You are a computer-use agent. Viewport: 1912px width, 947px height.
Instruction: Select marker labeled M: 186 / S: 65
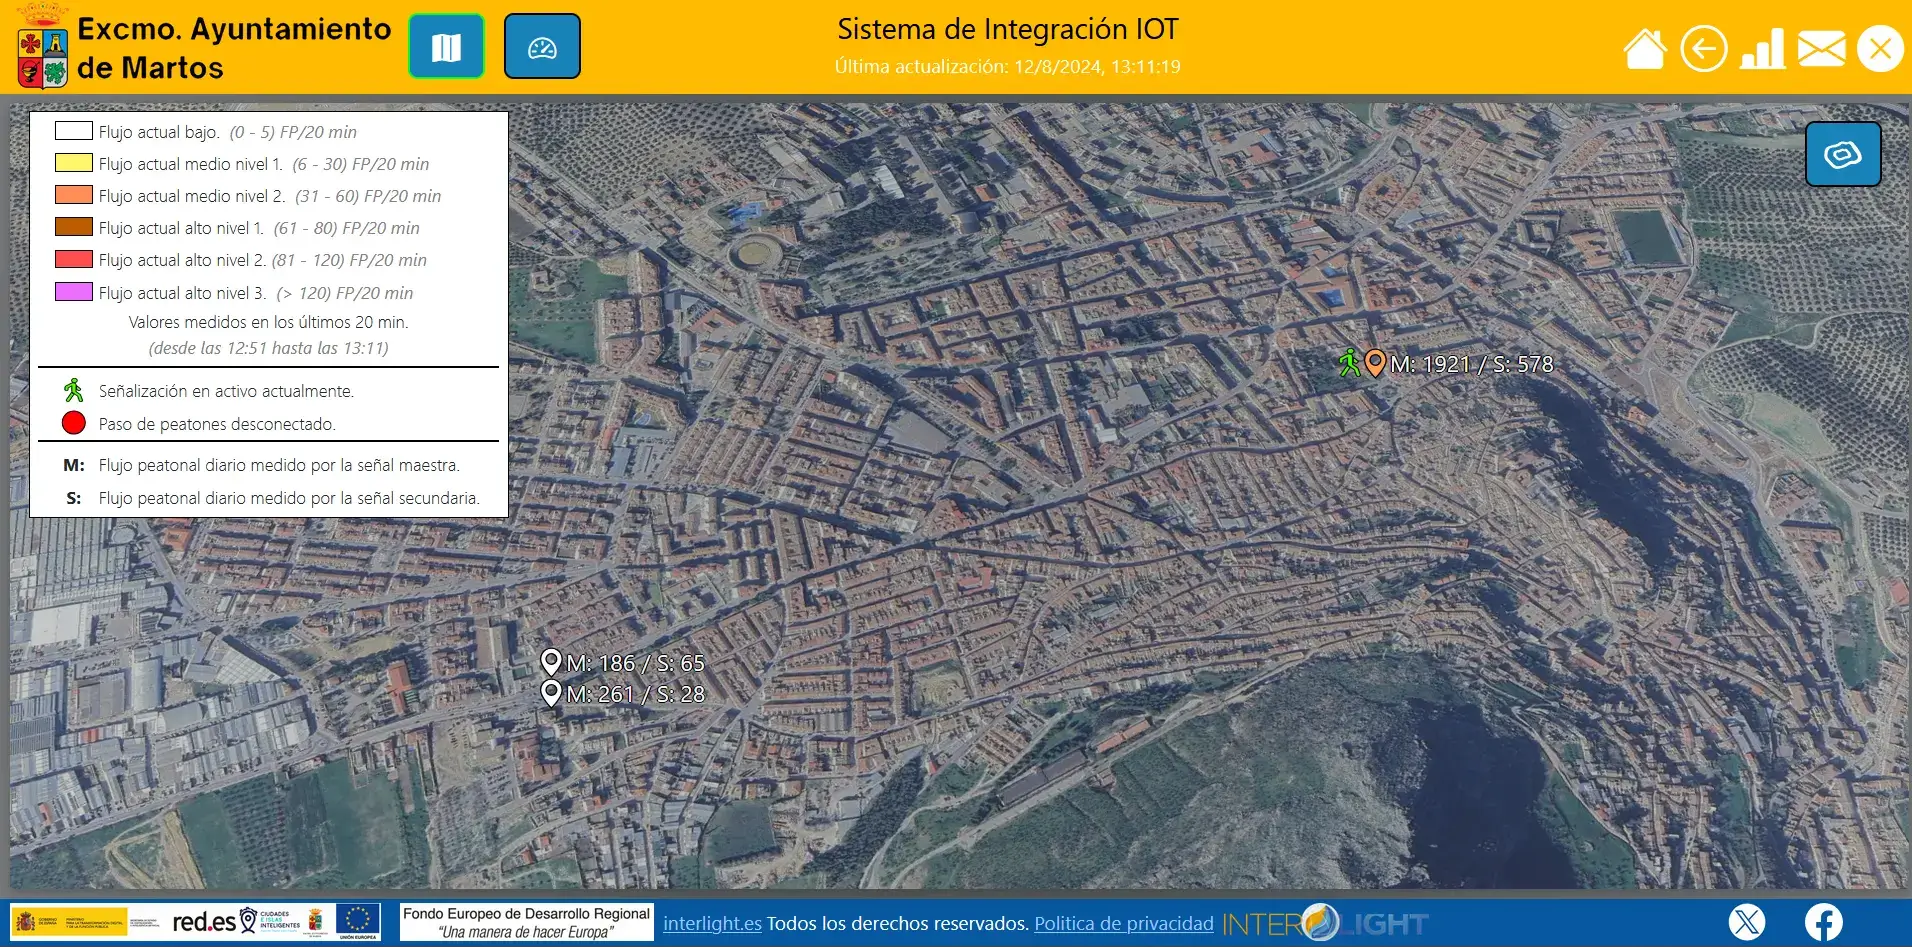551,661
